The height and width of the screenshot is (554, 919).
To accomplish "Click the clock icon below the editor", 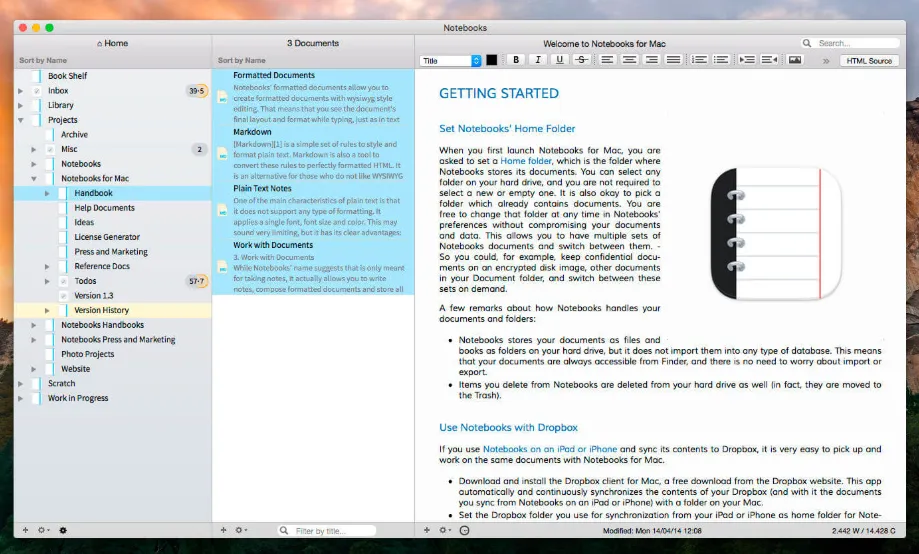I will click(464, 530).
